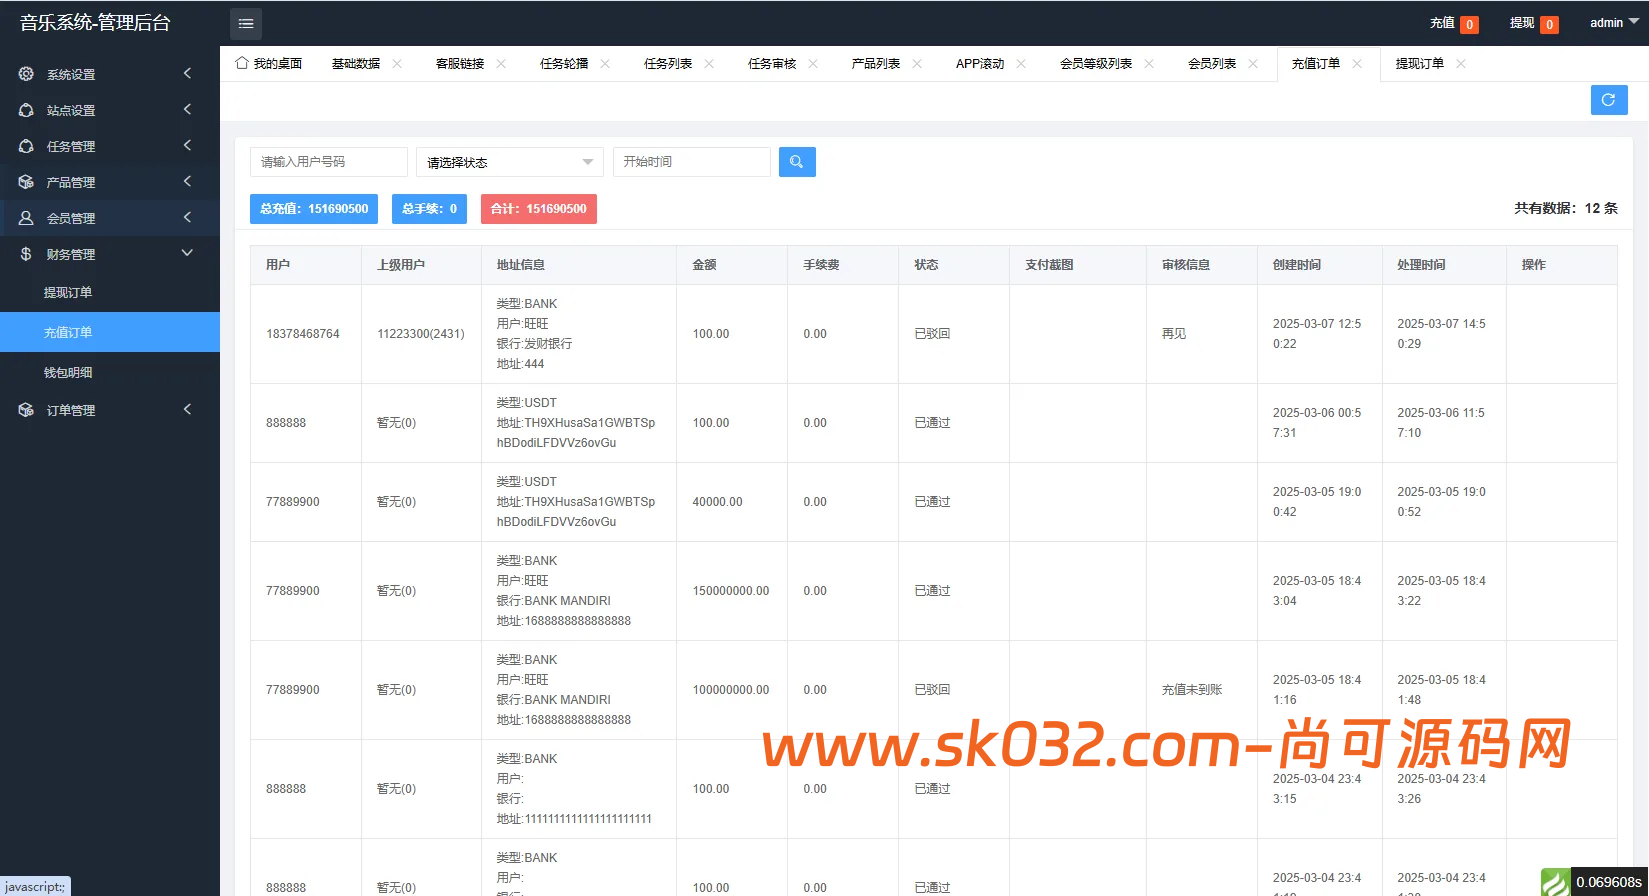This screenshot has height=896, width=1649.
Task: Click the 站点设置 sidebar icon
Action: 26,110
